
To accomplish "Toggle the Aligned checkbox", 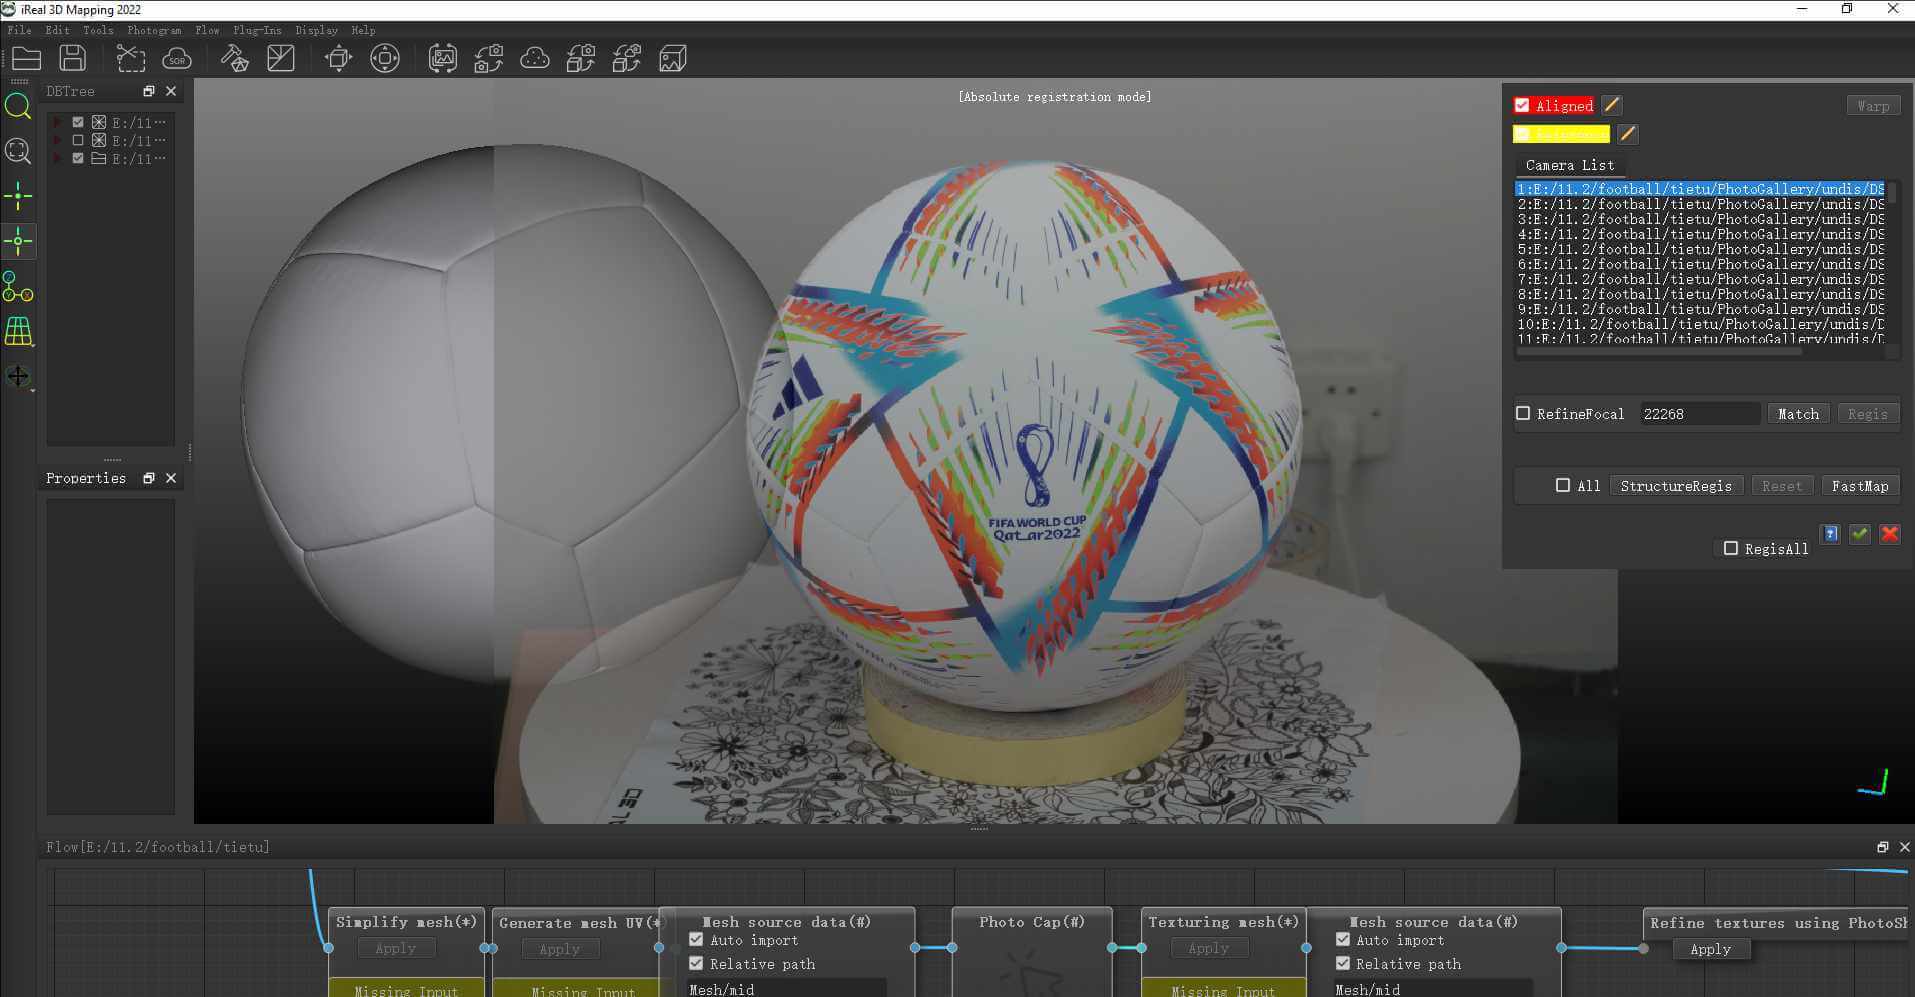I will pos(1522,105).
